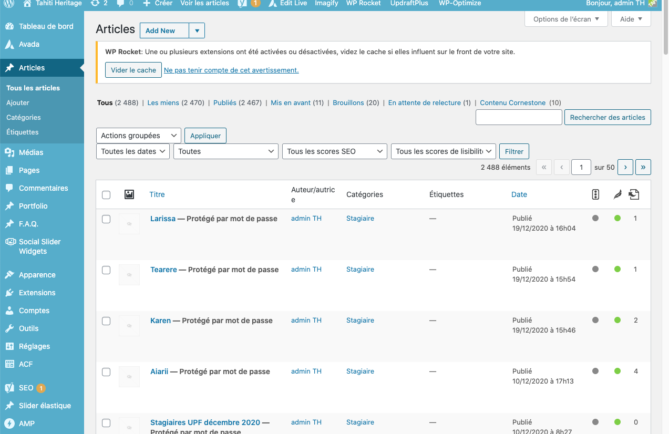Tick the checkbox for the Aiarii article
The width and height of the screenshot is (669, 434).
(106, 372)
